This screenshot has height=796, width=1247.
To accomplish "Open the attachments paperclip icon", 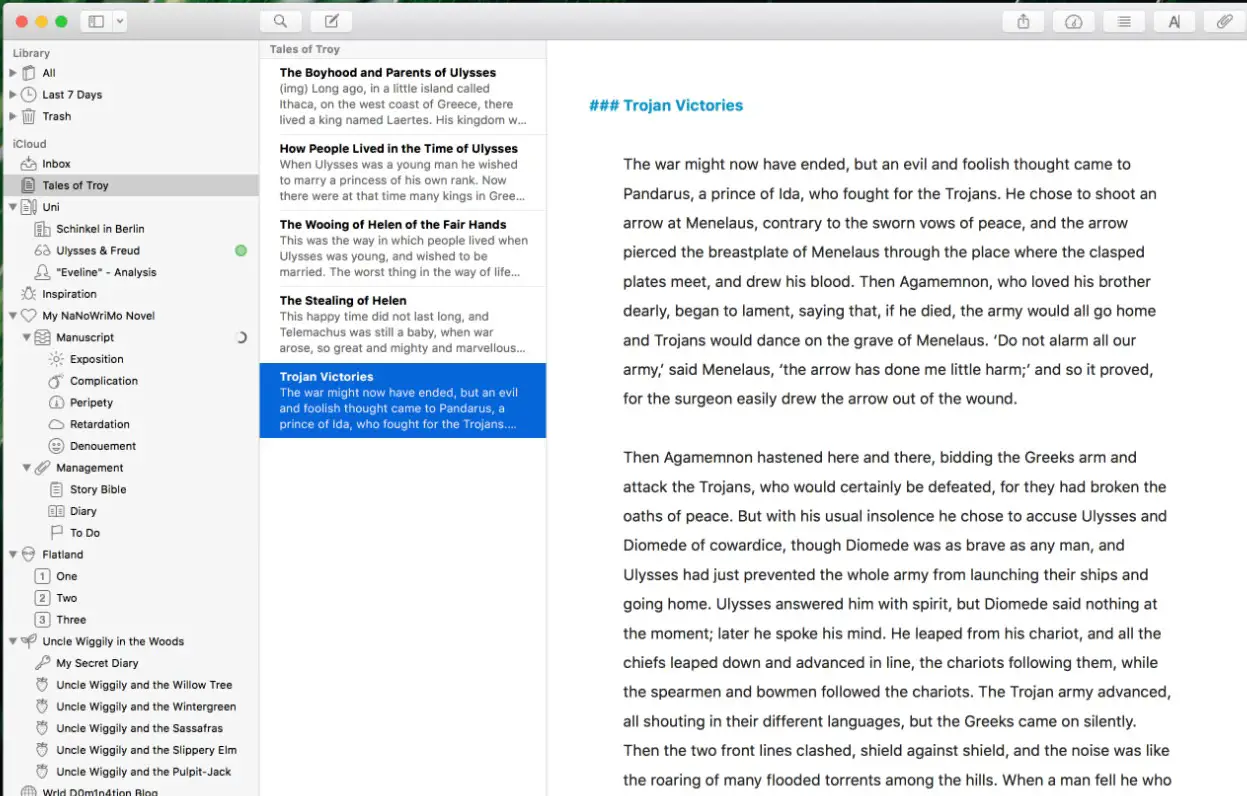I will [1224, 21].
